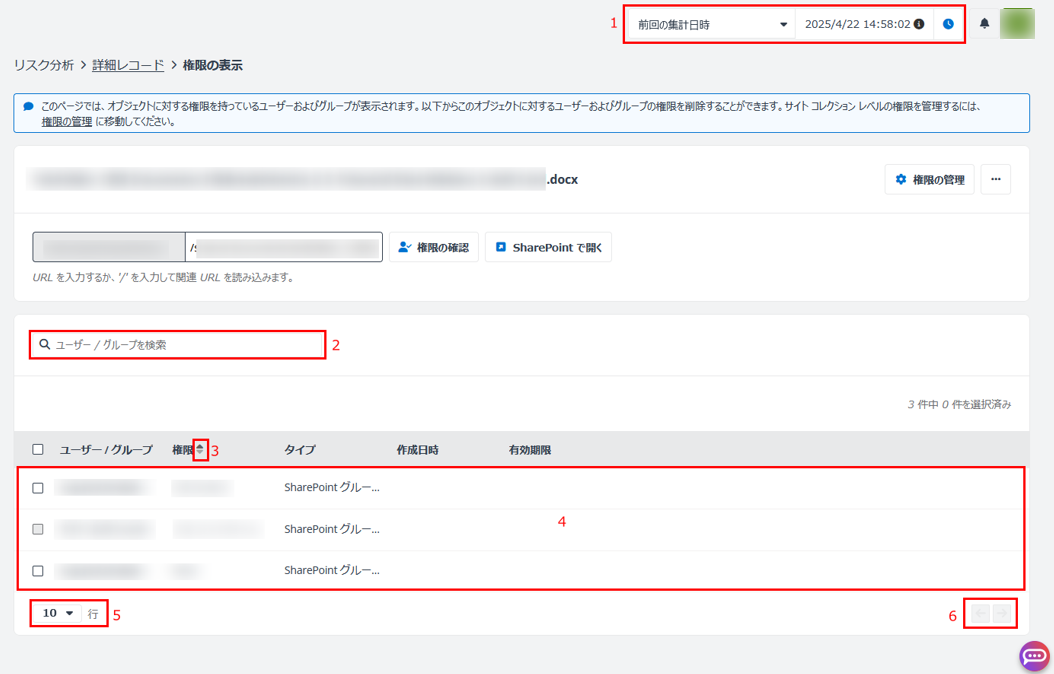Screen dimensions: 1054x674
Task: Go to the next page arrow
Action: pos(1002,613)
